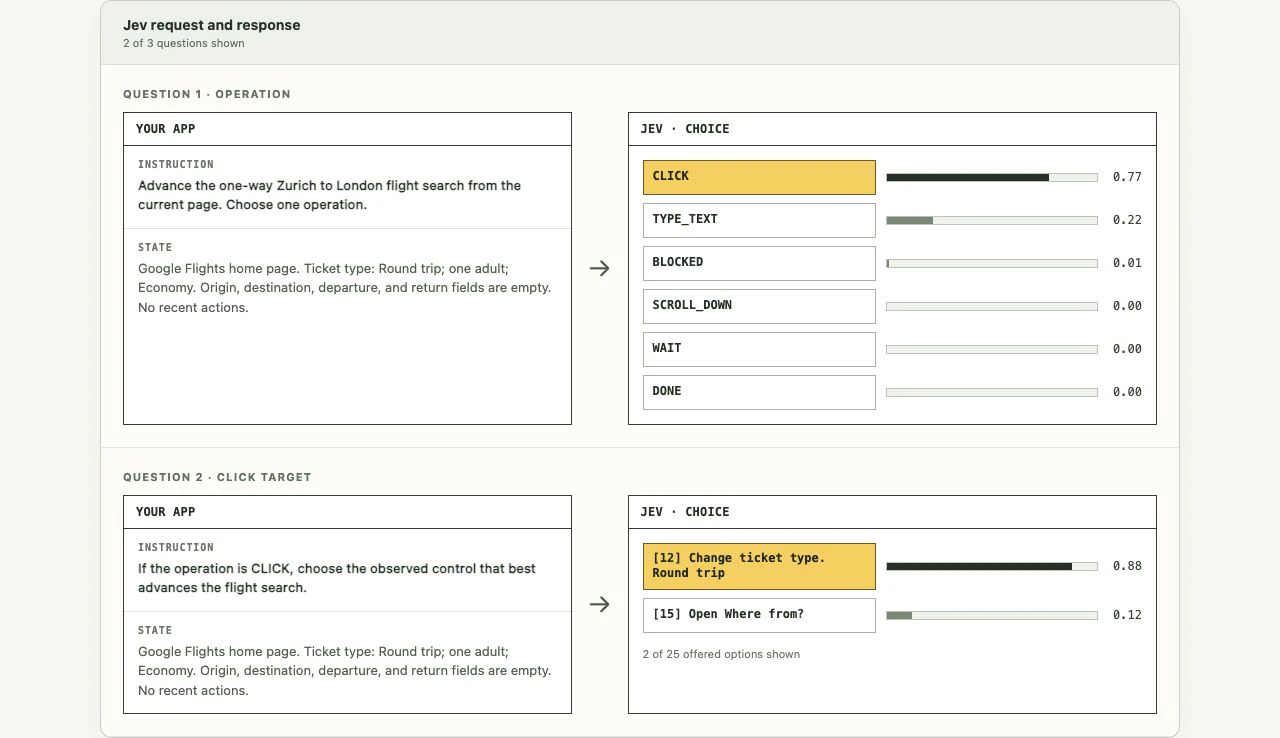Click the probability bar beside BLOCKED
Screen dimensions: 1280x738
(x=992, y=263)
